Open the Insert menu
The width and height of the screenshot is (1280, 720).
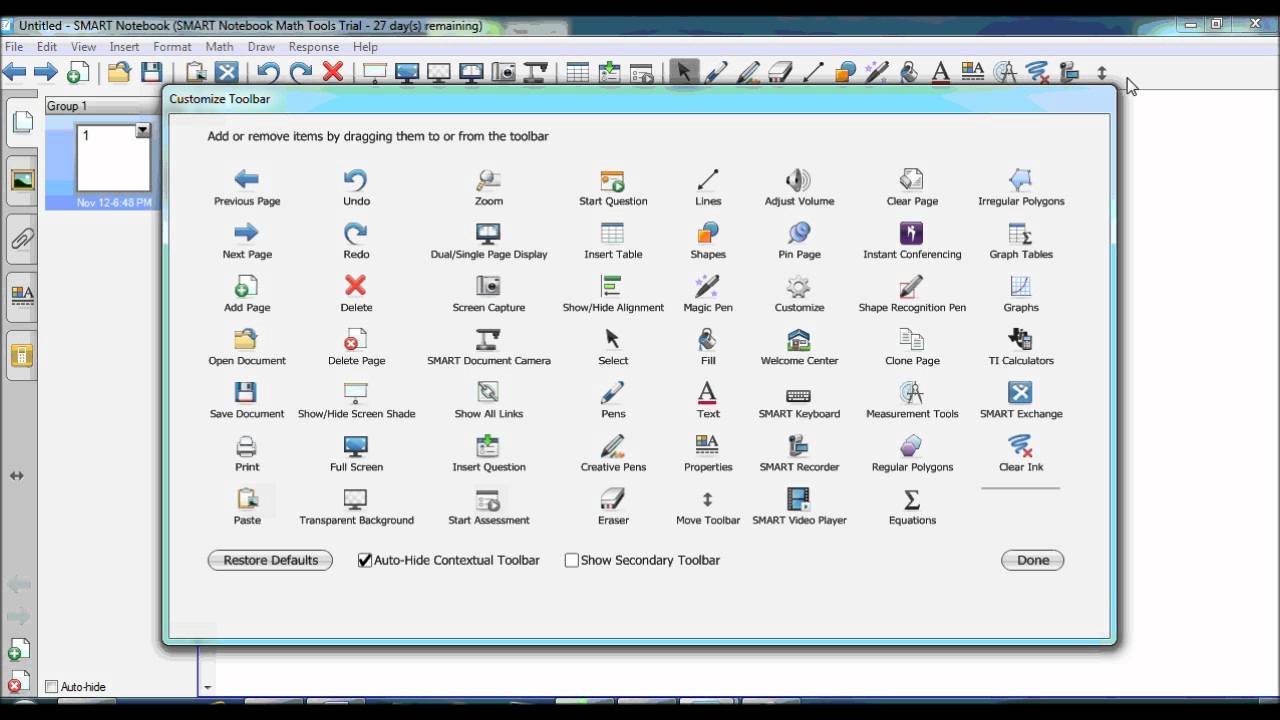tap(124, 46)
